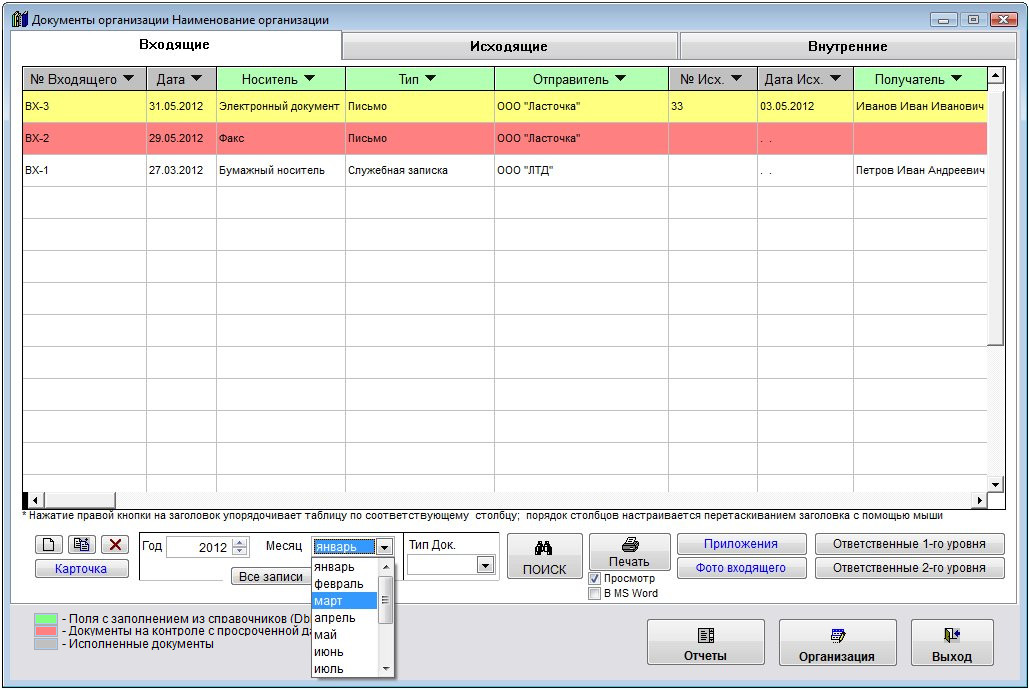The width and height of the screenshot is (1029, 690).
Task: Switch to Исходящие tab
Action: point(509,46)
